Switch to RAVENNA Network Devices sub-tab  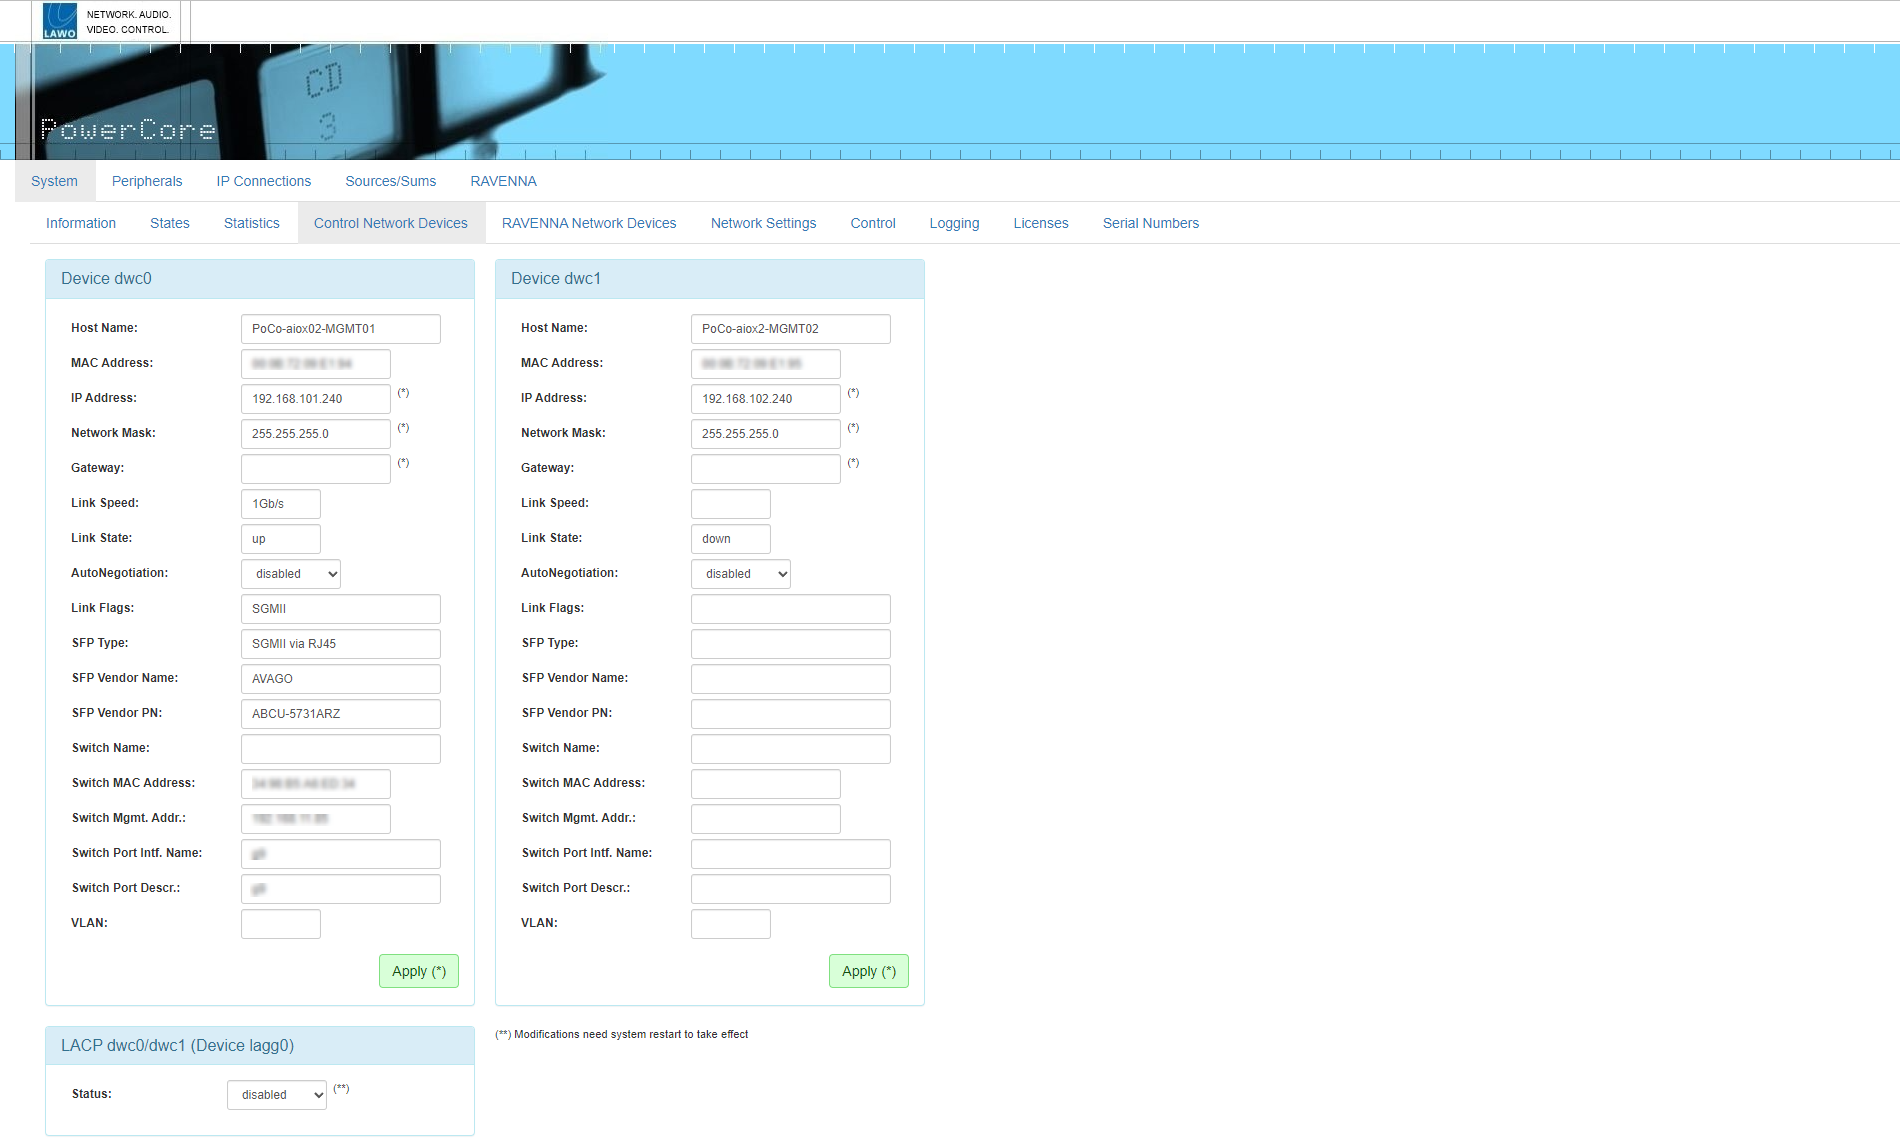(589, 223)
